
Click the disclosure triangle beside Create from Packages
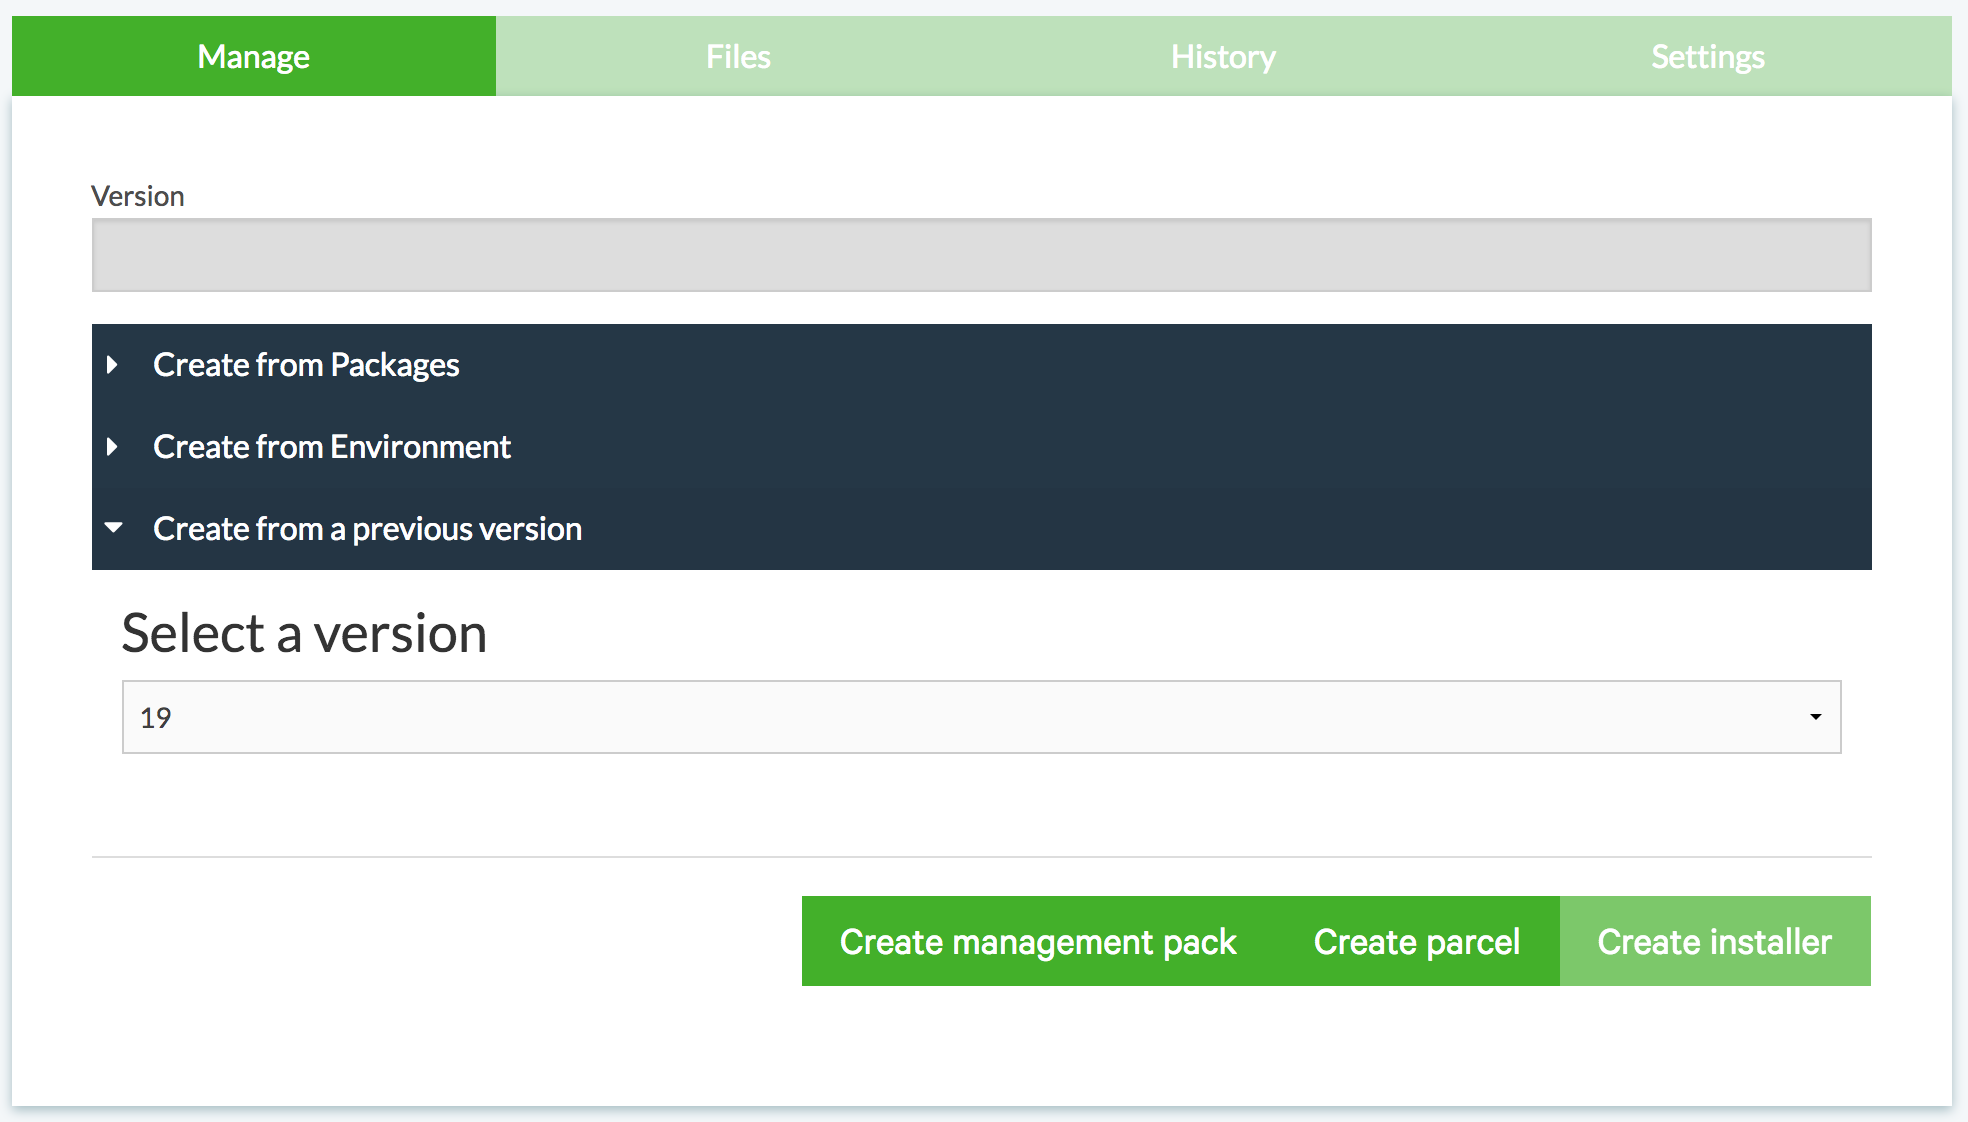(112, 365)
